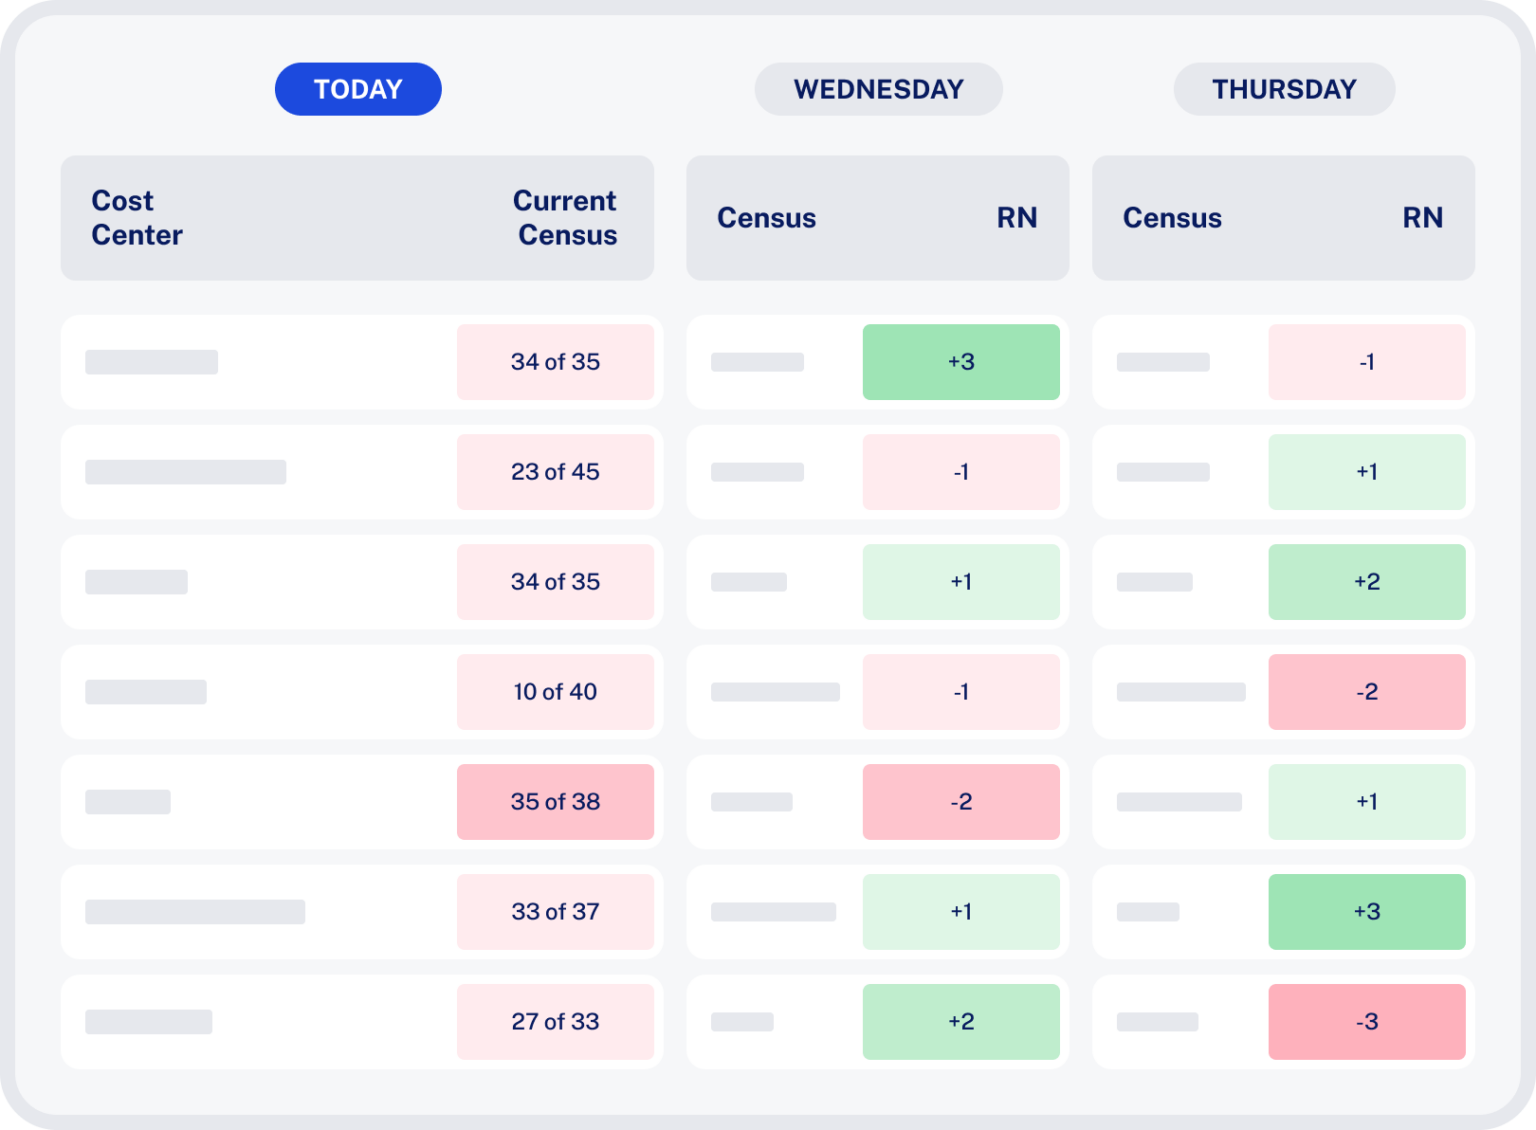Click the 33 of 37 census badge
1536x1130 pixels.
[556, 911]
